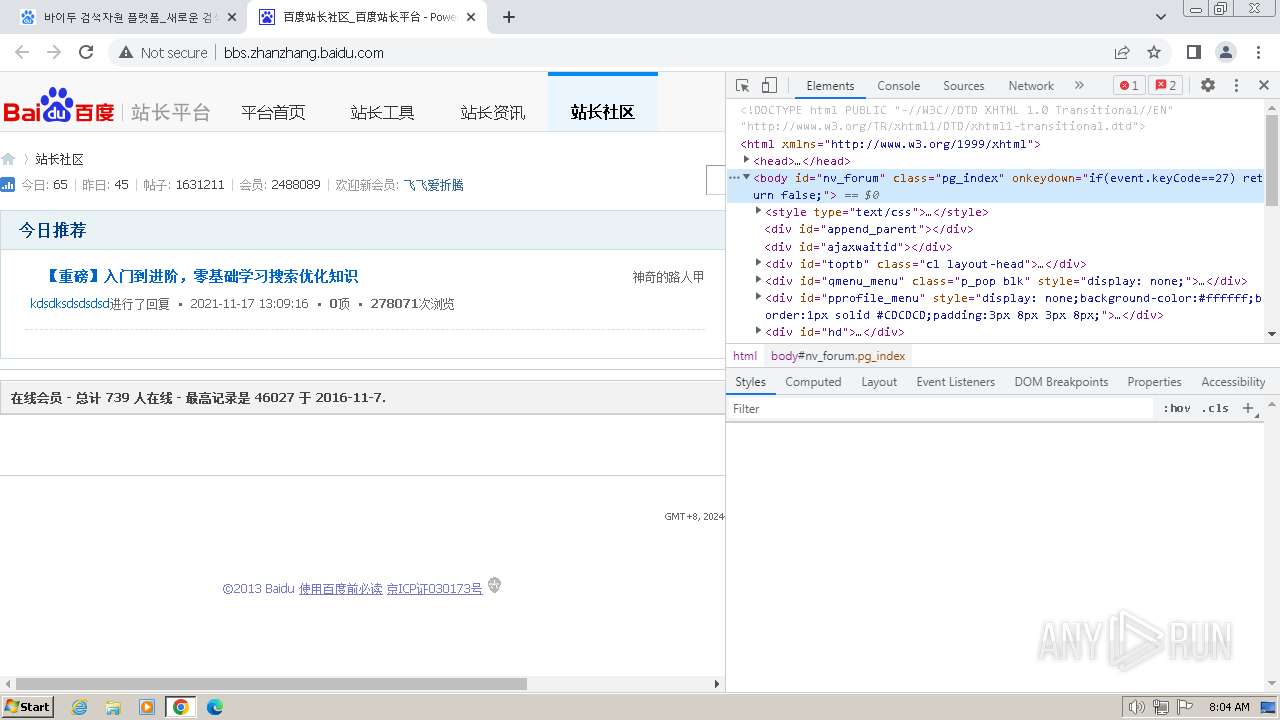Viewport: 1280px width, 720px height.
Task: Click the Not secure warning icon
Action: 126,53
